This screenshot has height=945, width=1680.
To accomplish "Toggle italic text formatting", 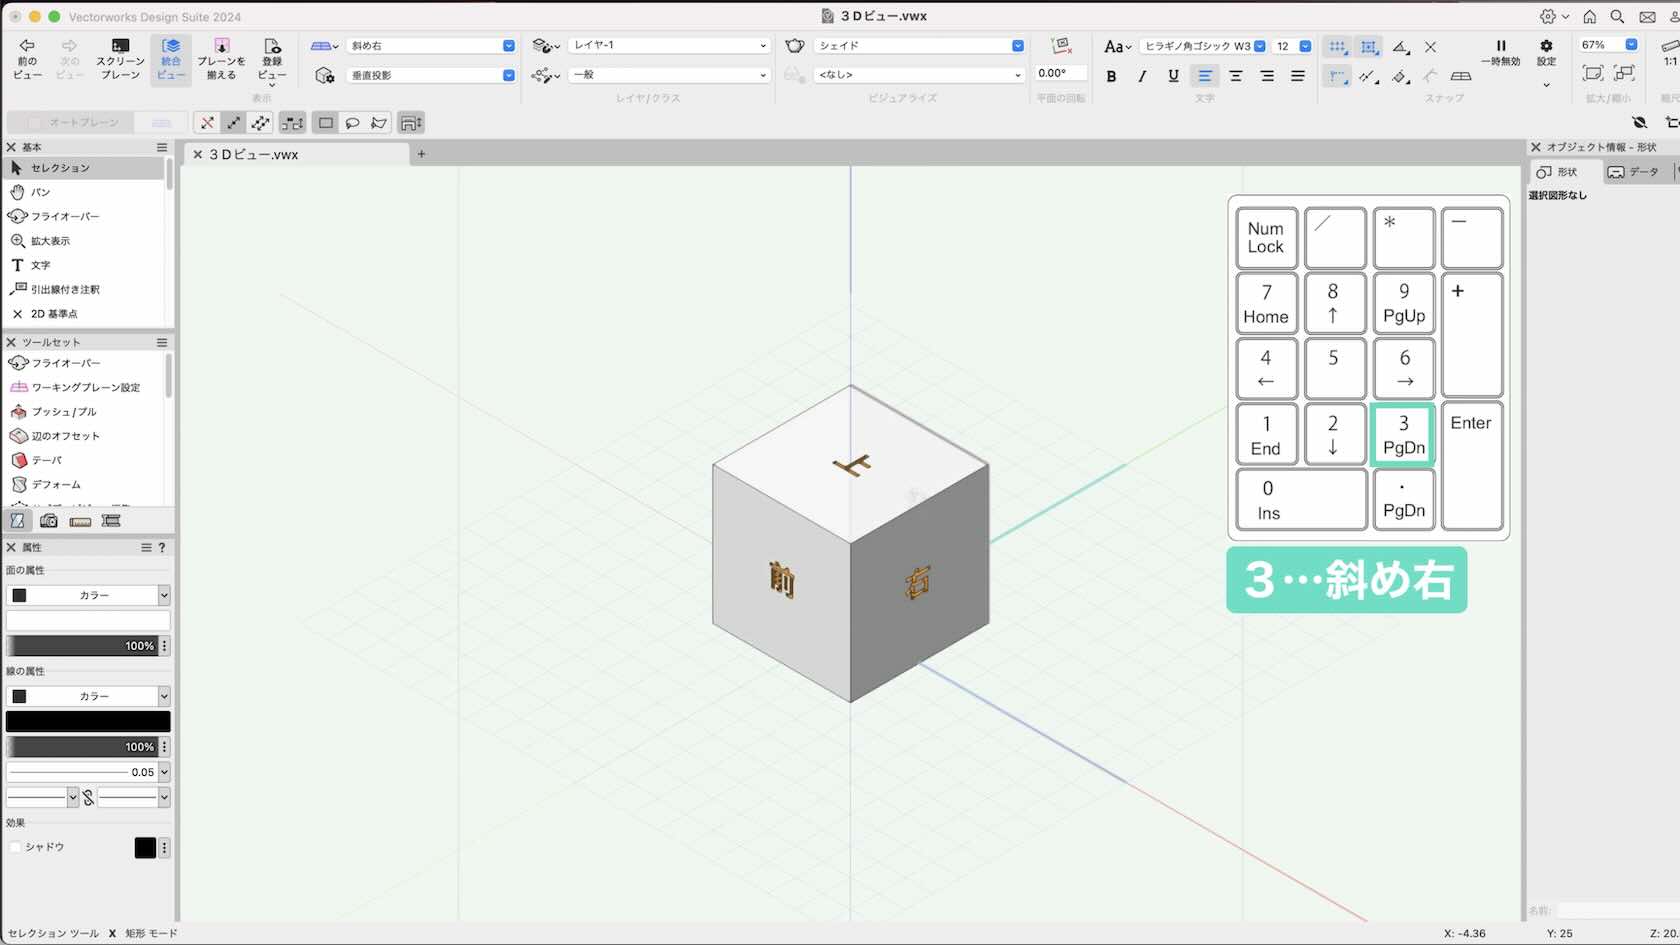I will (1142, 76).
